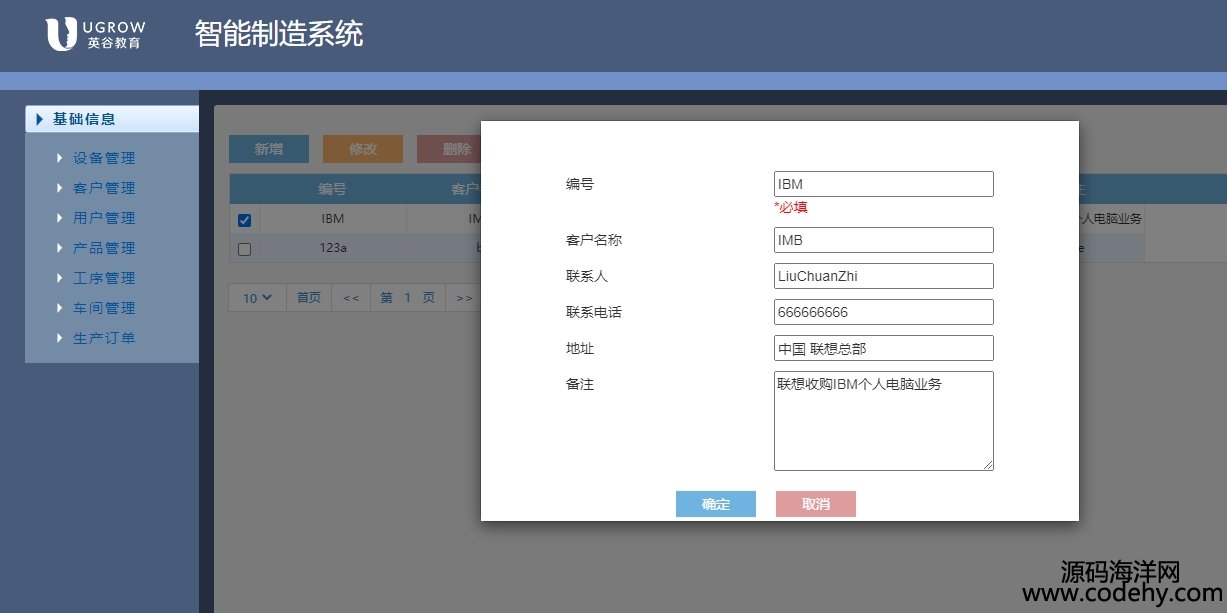Click the << previous page button
This screenshot has height=613, width=1227.
pyautogui.click(x=351, y=298)
